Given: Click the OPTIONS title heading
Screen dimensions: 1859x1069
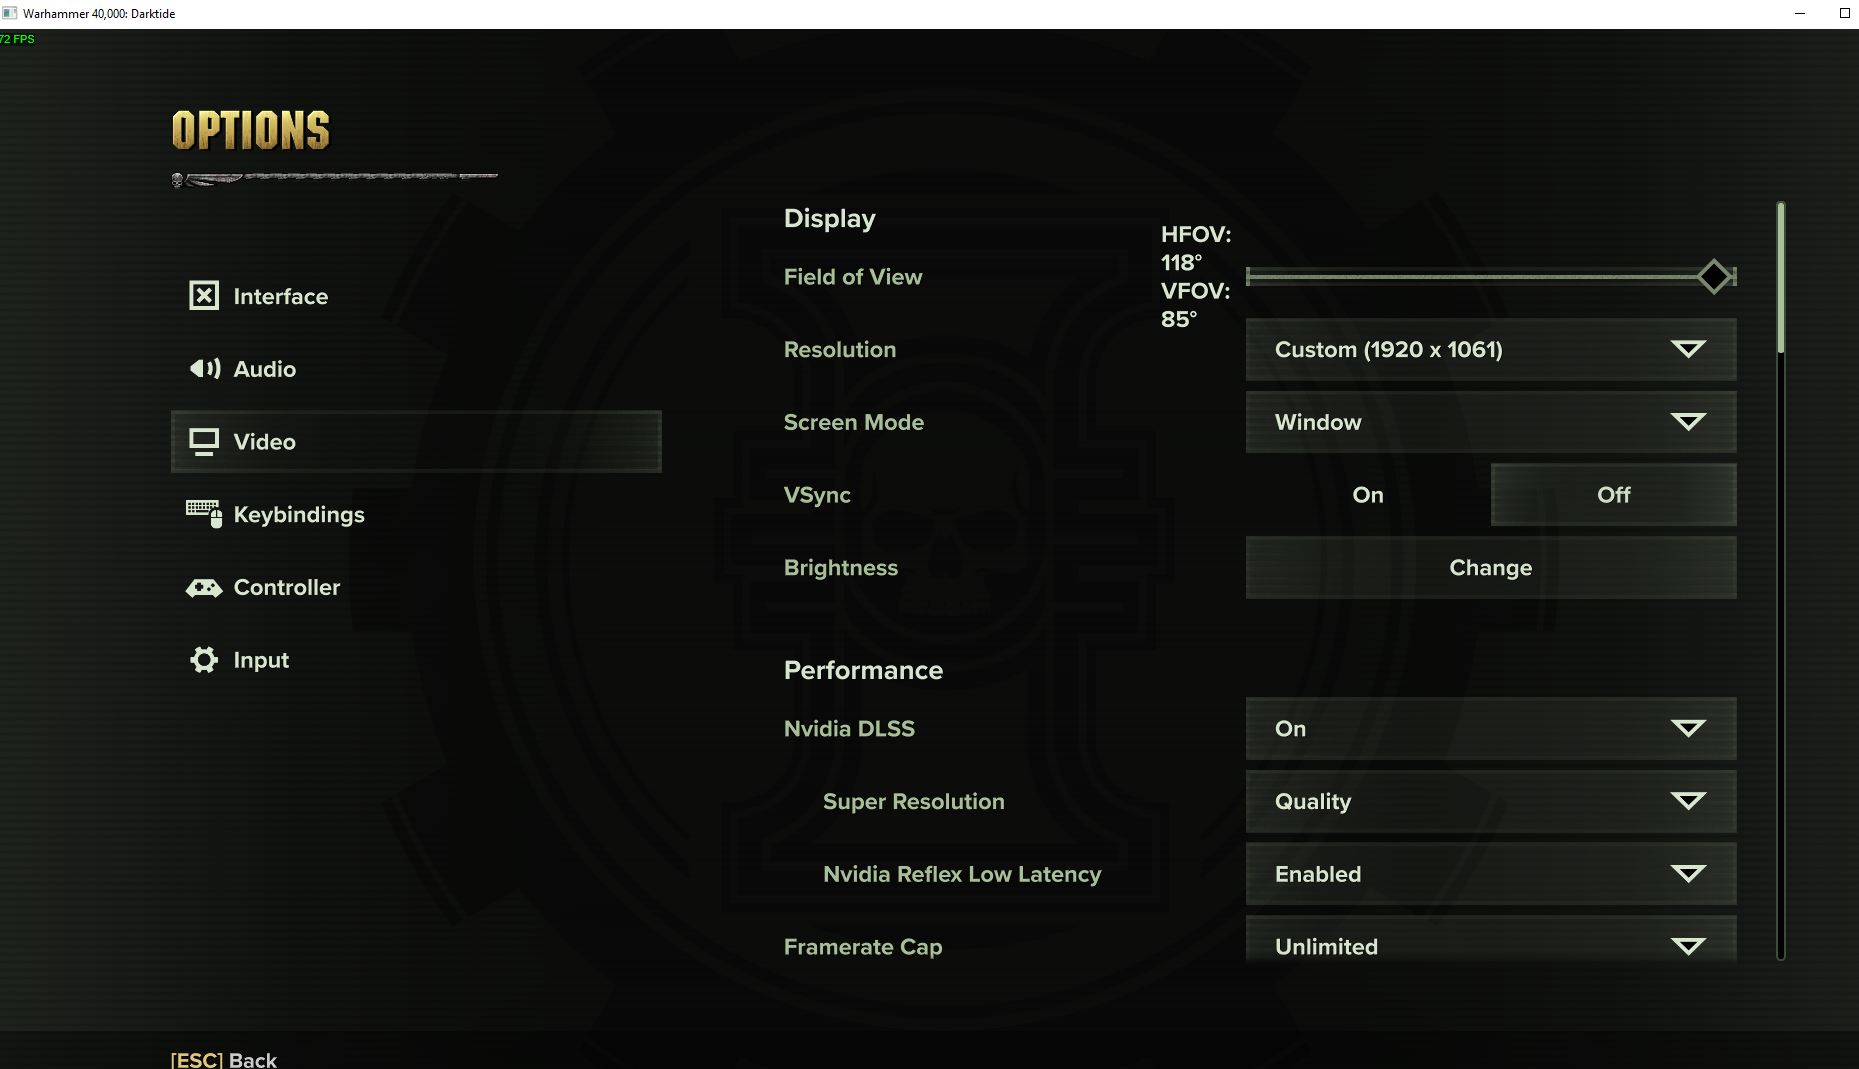Looking at the screenshot, I should coord(251,131).
